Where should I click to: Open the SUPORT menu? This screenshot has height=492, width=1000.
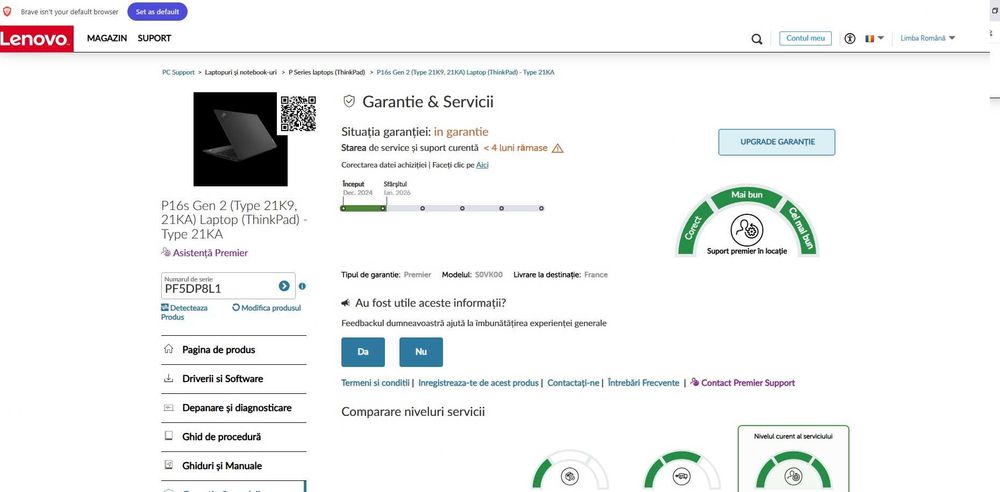[154, 38]
